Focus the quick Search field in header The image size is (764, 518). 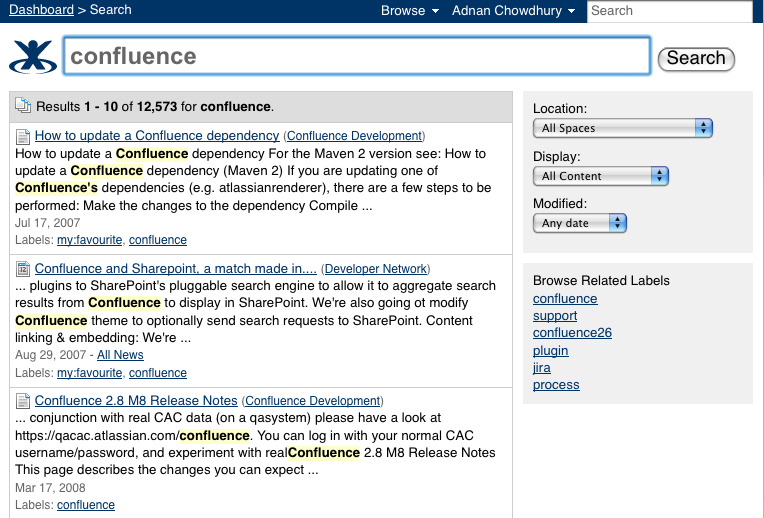click(669, 11)
